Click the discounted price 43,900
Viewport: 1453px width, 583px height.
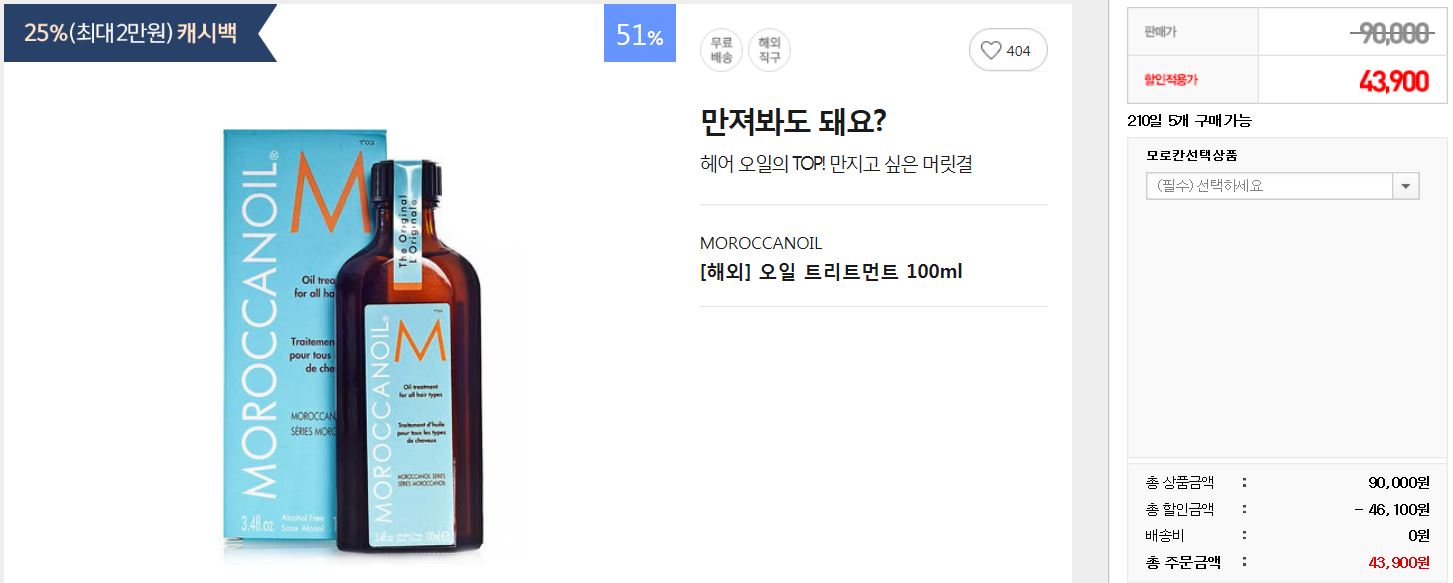[x=1393, y=82]
